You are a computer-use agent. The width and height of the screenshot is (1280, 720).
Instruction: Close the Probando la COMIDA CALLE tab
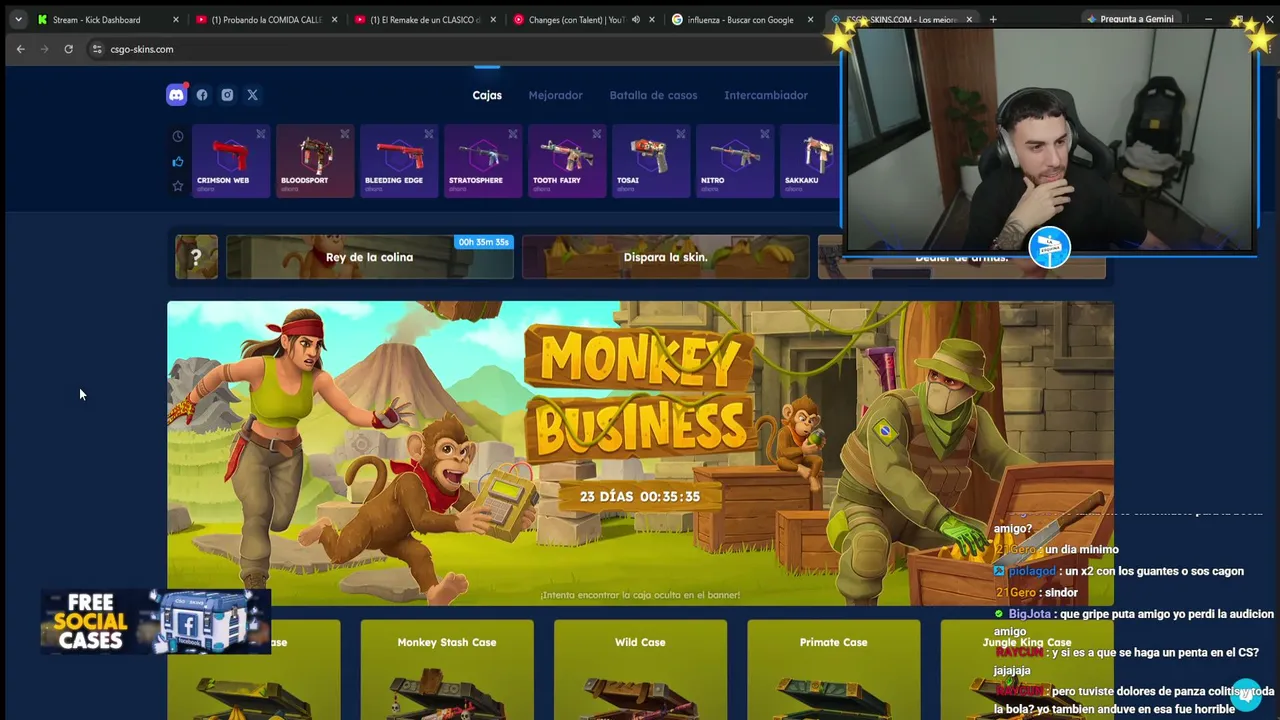334,19
